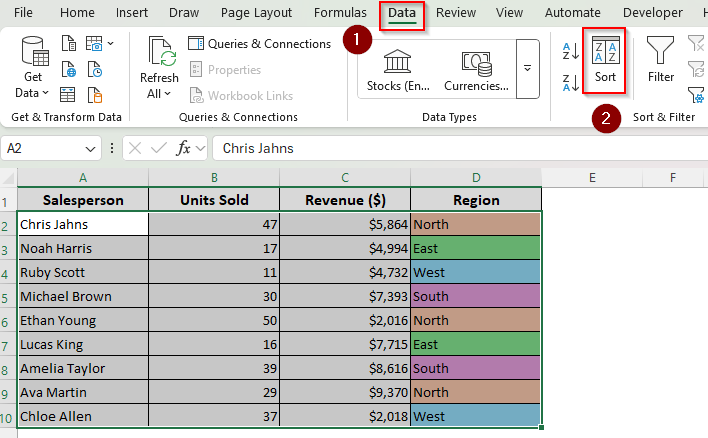Click the Cancel entry X icon
Image resolution: width=708 pixels, height=438 pixels.
pos(135,148)
